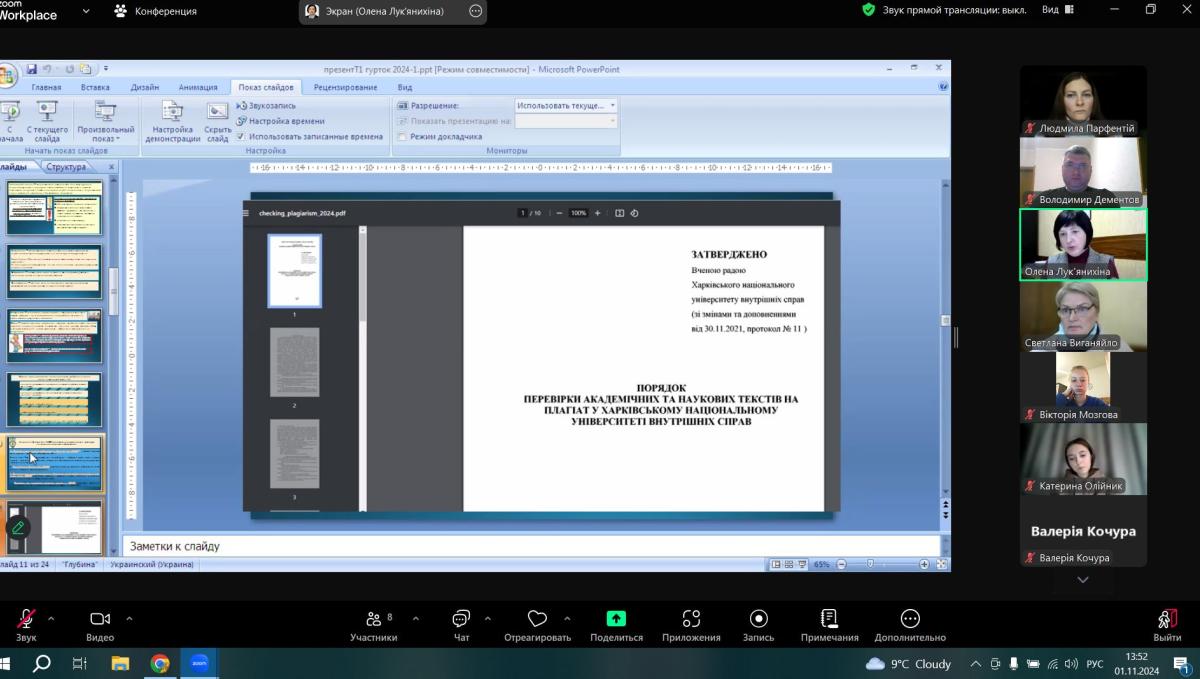
Task: Click the Zoom Share screen icon
Action: pos(616,619)
